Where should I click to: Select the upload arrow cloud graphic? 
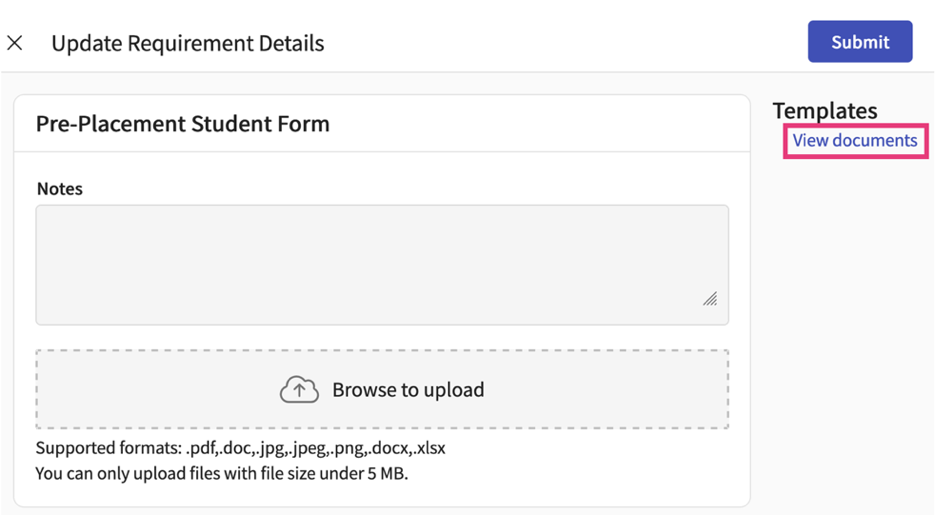pyautogui.click(x=299, y=390)
